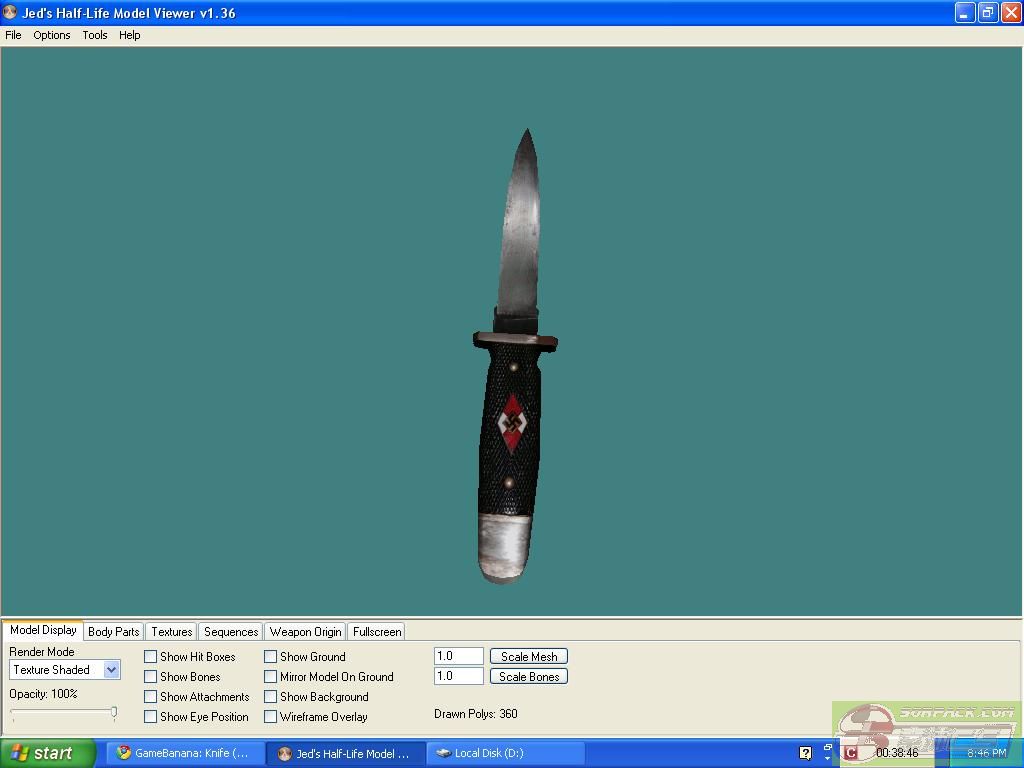Click the Scale Mesh button

[x=529, y=656]
